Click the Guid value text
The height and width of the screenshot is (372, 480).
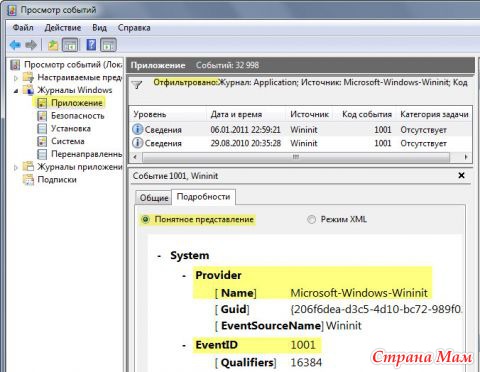376,310
